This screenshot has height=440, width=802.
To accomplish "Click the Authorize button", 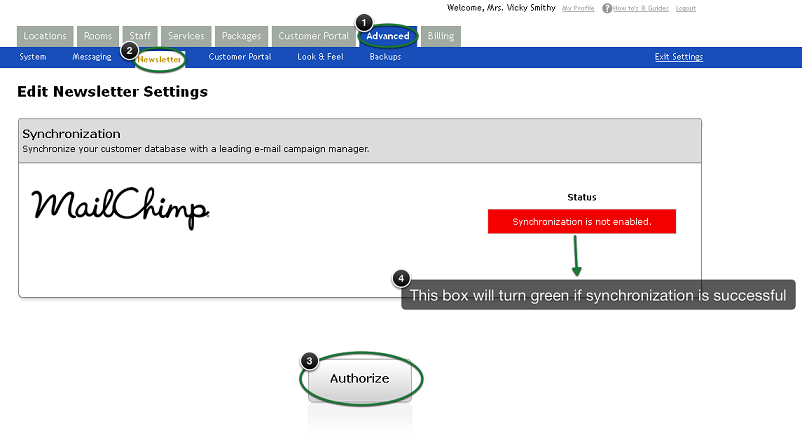I will (x=360, y=379).
